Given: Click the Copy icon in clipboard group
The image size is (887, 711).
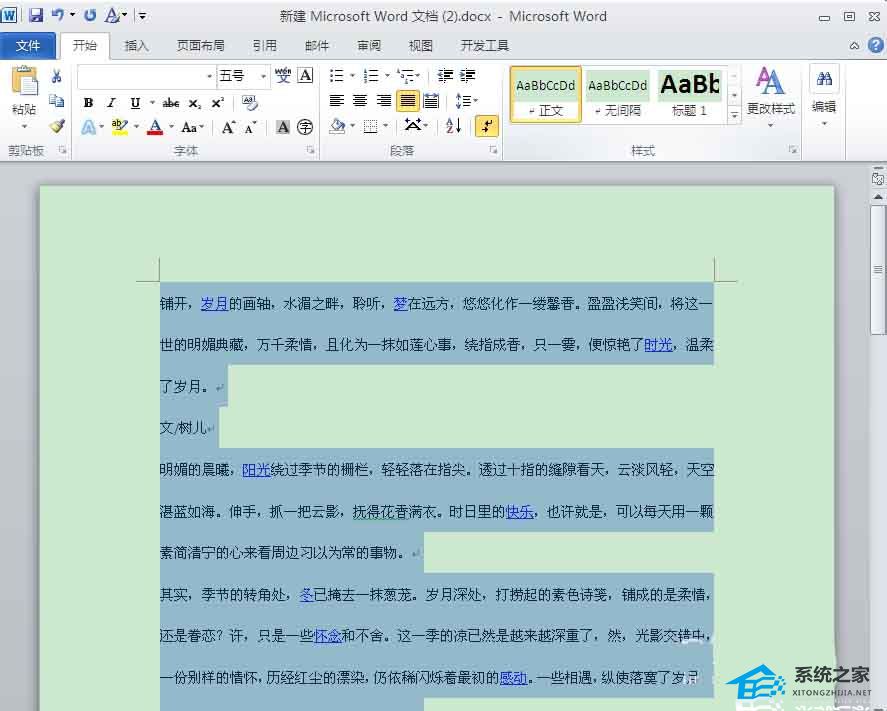Looking at the screenshot, I should (57, 101).
